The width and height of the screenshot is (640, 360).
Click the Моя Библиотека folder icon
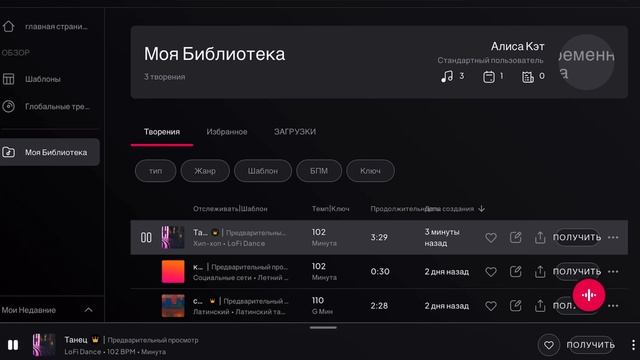[x=9, y=152]
